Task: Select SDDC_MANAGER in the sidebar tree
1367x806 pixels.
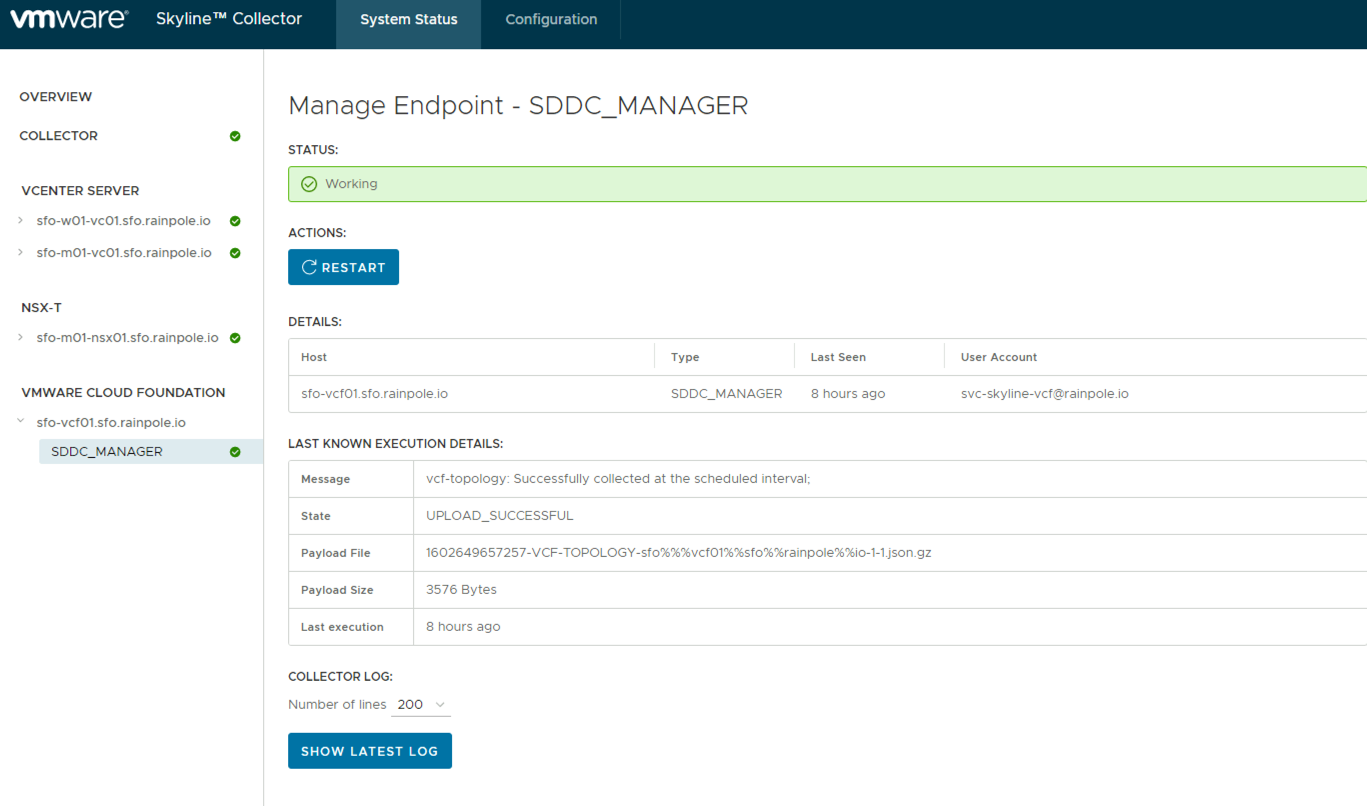Action: click(x=107, y=452)
